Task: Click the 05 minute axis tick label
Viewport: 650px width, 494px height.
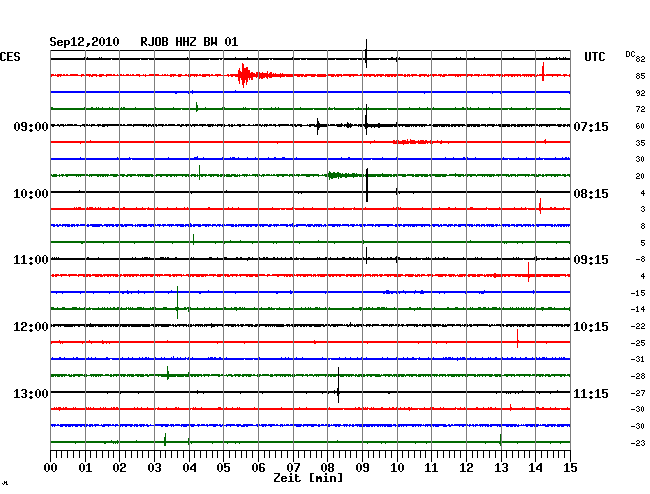Action: click(x=223, y=467)
